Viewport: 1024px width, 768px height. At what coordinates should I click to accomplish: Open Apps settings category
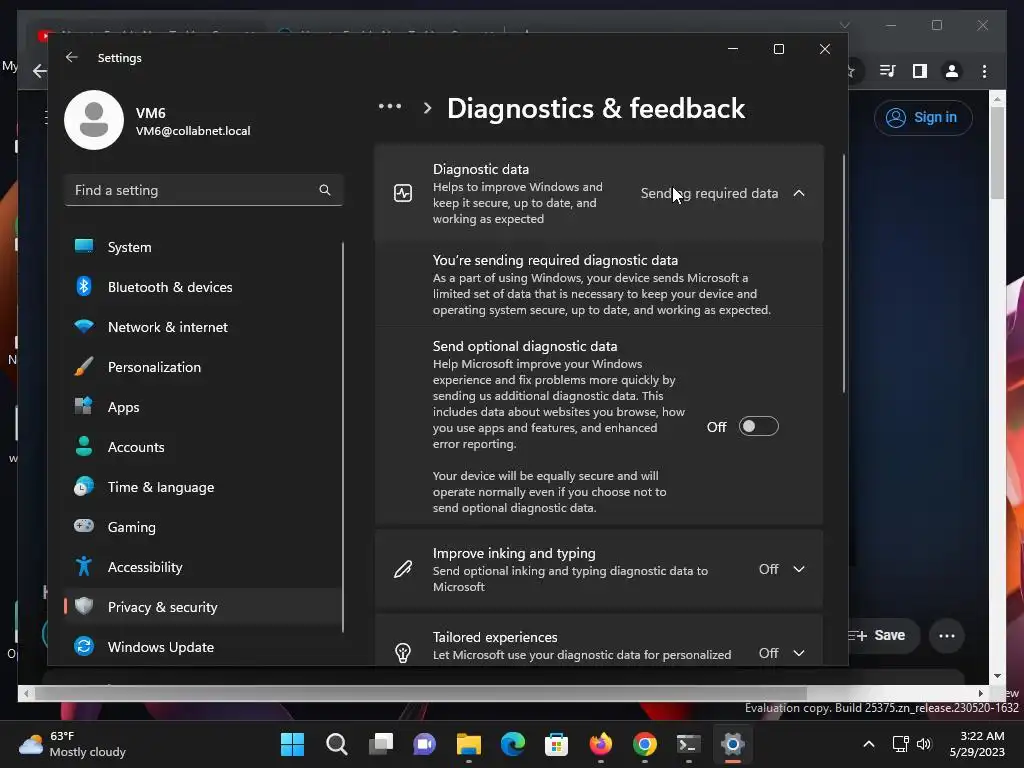(203, 407)
